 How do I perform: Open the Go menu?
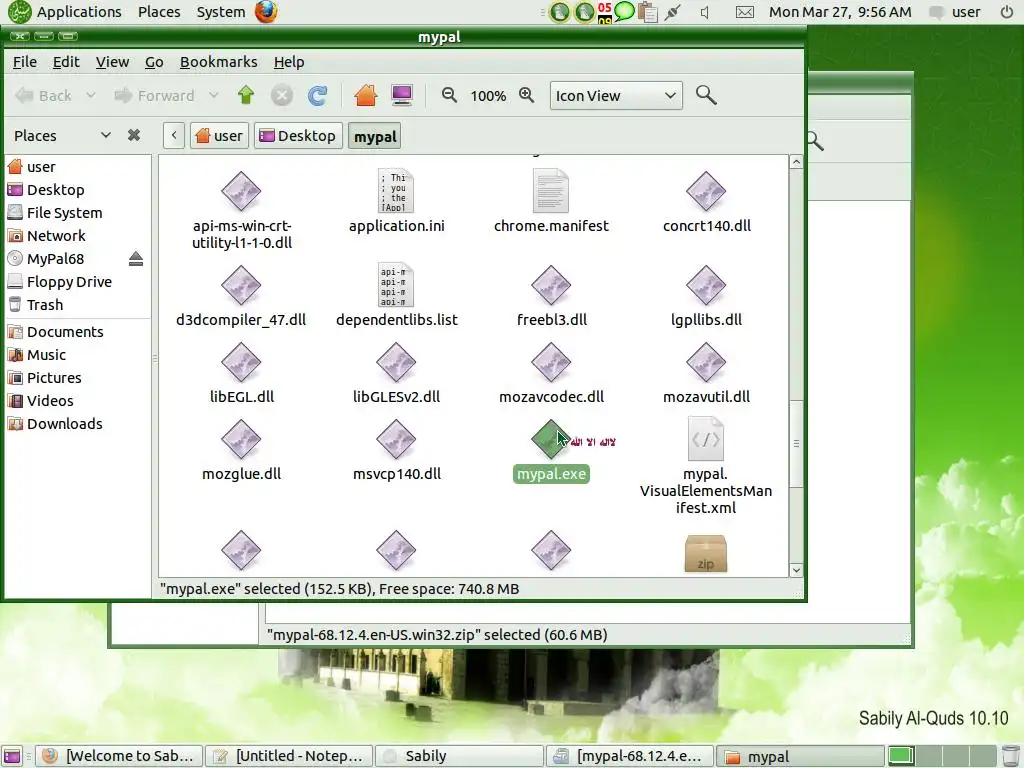coord(154,61)
